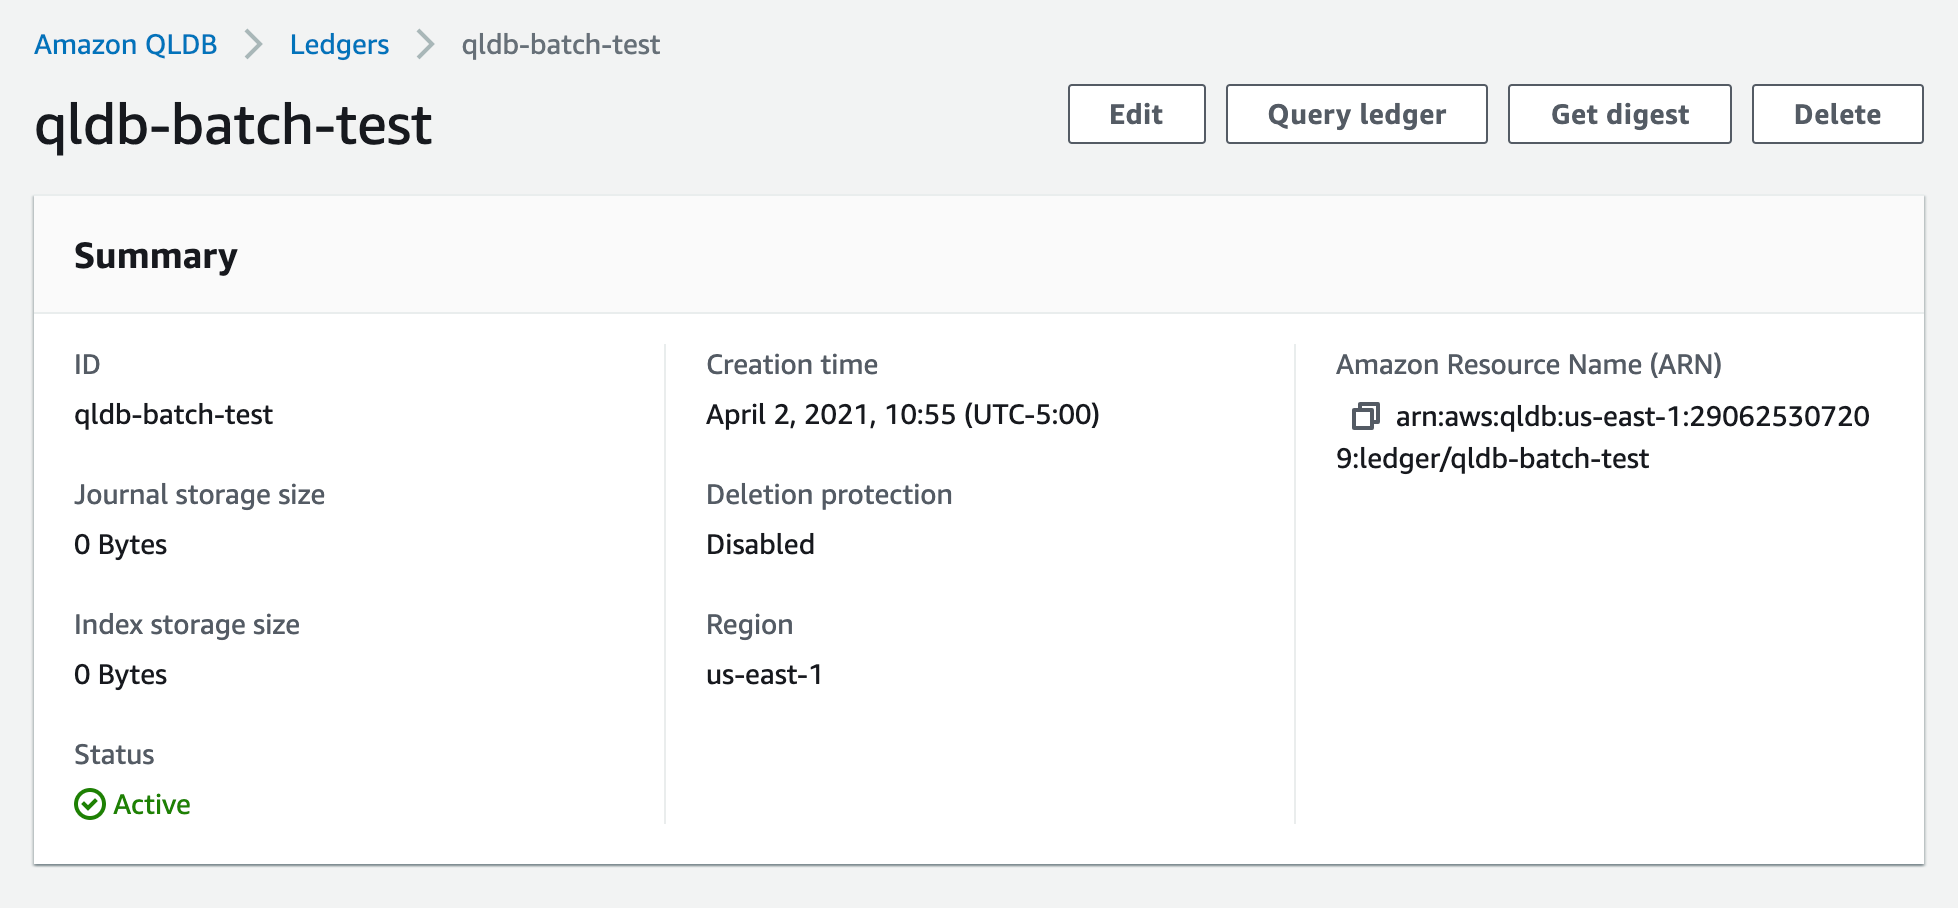Copy the ARN using the copy icon
1958x908 pixels.
pyautogui.click(x=1365, y=416)
